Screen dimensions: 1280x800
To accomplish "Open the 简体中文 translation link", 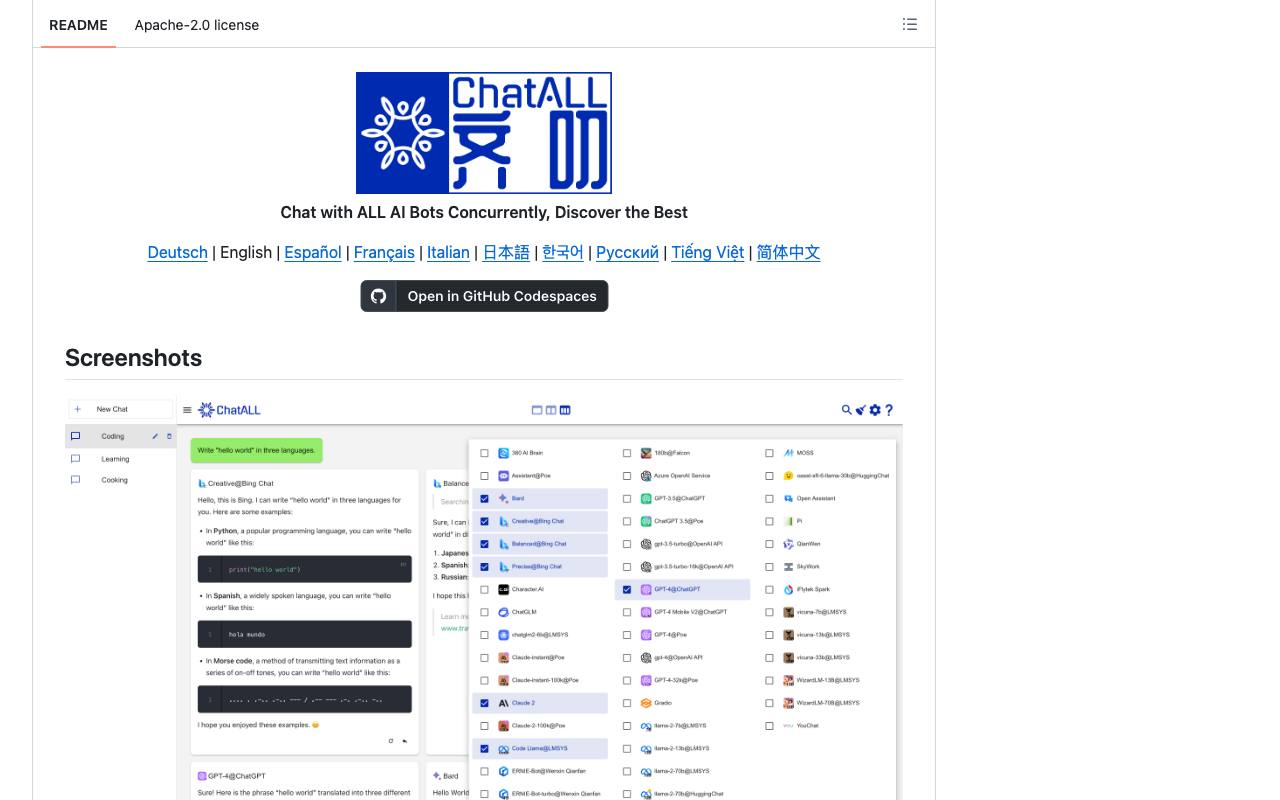I will [x=788, y=252].
